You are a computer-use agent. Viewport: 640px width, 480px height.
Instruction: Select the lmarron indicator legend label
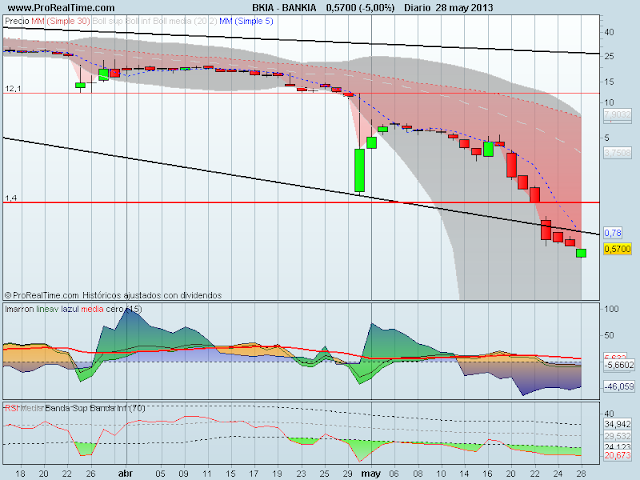pyautogui.click(x=20, y=309)
